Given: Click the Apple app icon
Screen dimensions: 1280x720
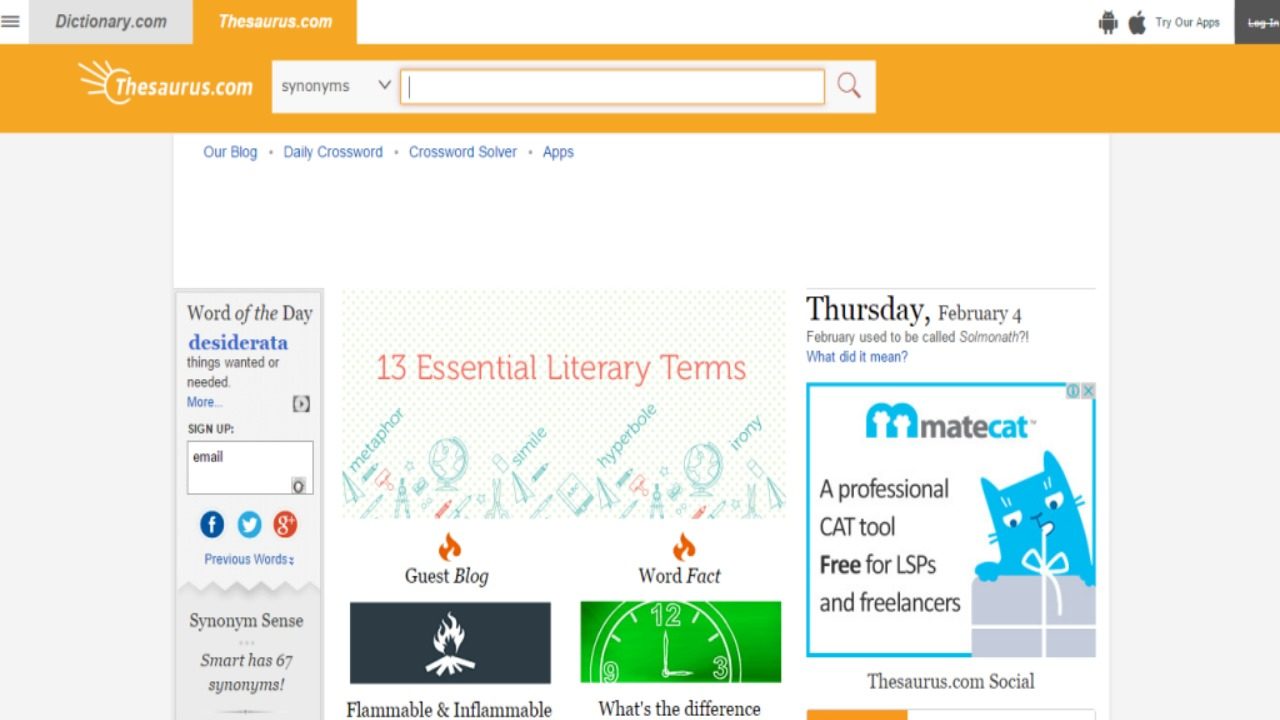Looking at the screenshot, I should point(1137,22).
